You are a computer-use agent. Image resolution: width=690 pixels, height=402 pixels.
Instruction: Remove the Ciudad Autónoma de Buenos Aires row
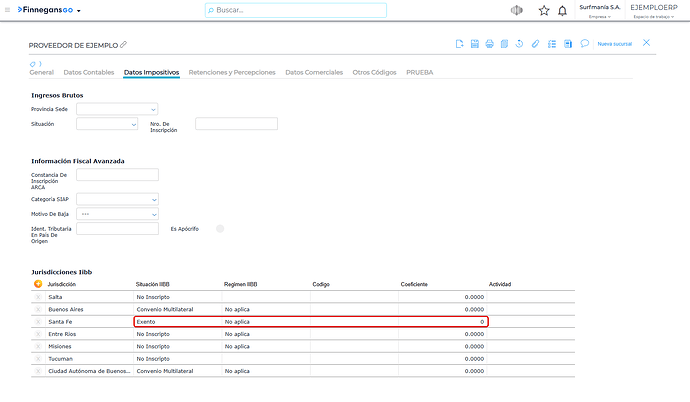point(38,371)
